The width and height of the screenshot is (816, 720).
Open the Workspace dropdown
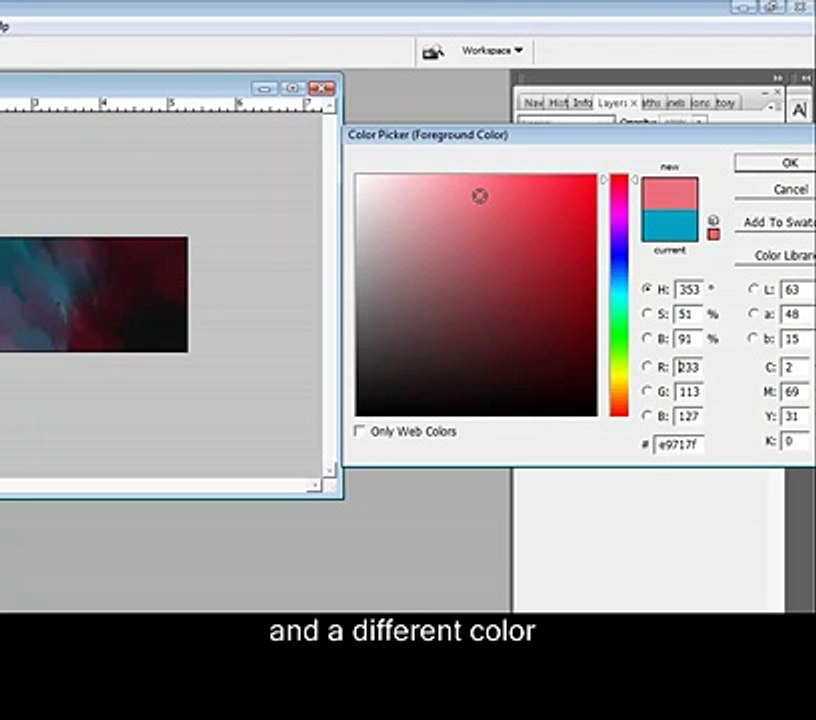coord(492,50)
